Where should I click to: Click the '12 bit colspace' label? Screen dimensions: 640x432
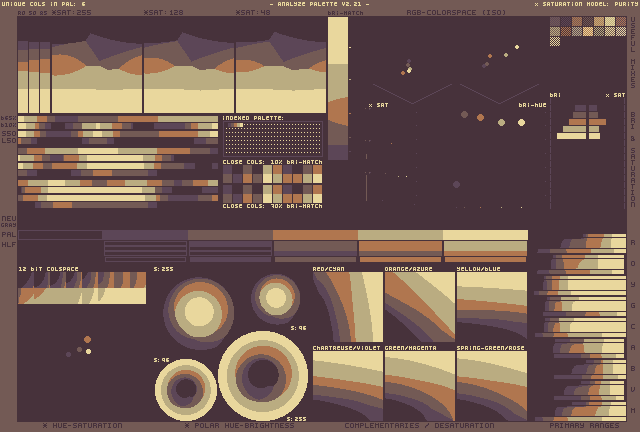click(48, 269)
